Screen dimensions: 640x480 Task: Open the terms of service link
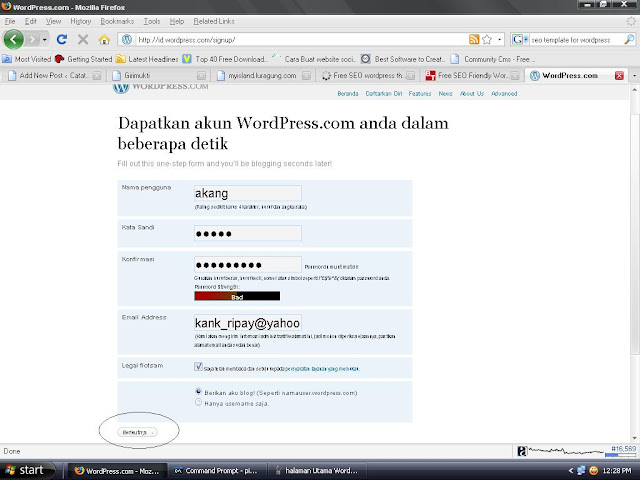click(322, 369)
